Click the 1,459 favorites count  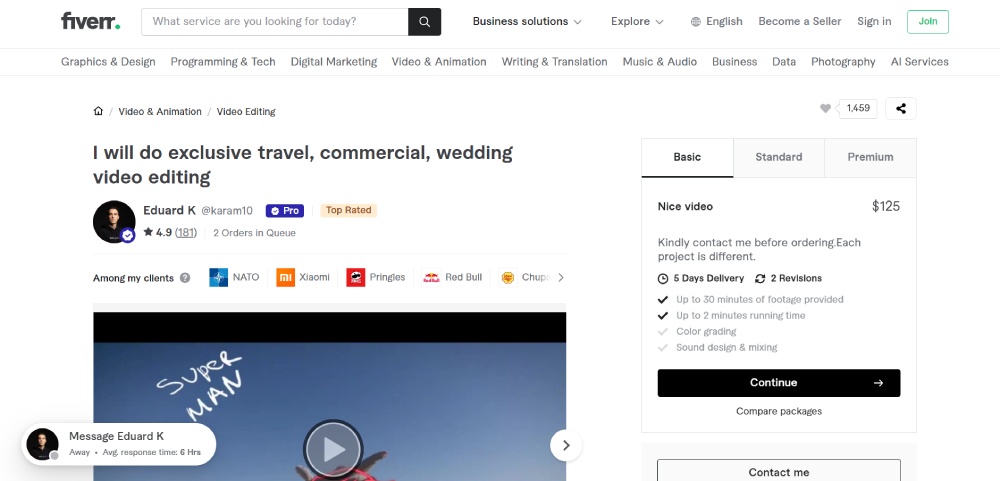click(x=858, y=108)
